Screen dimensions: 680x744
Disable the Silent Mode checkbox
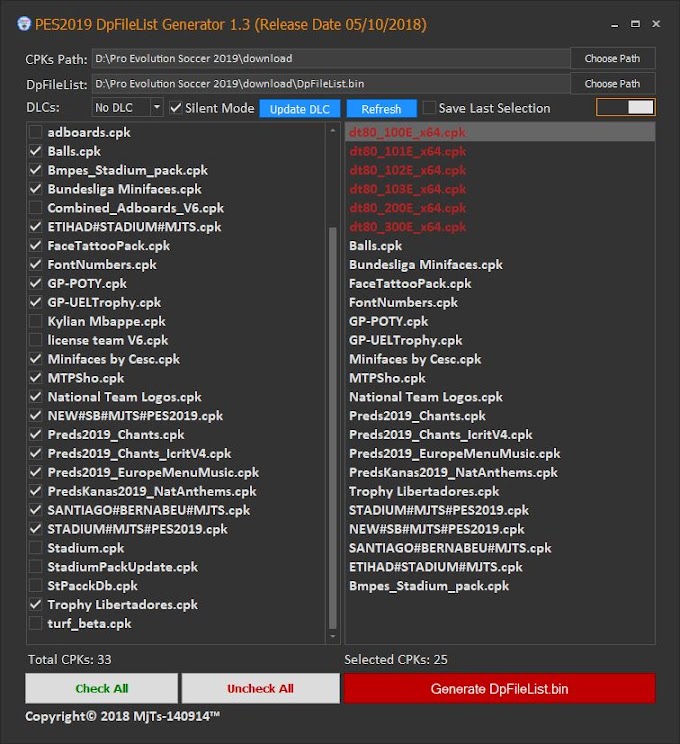coord(176,108)
